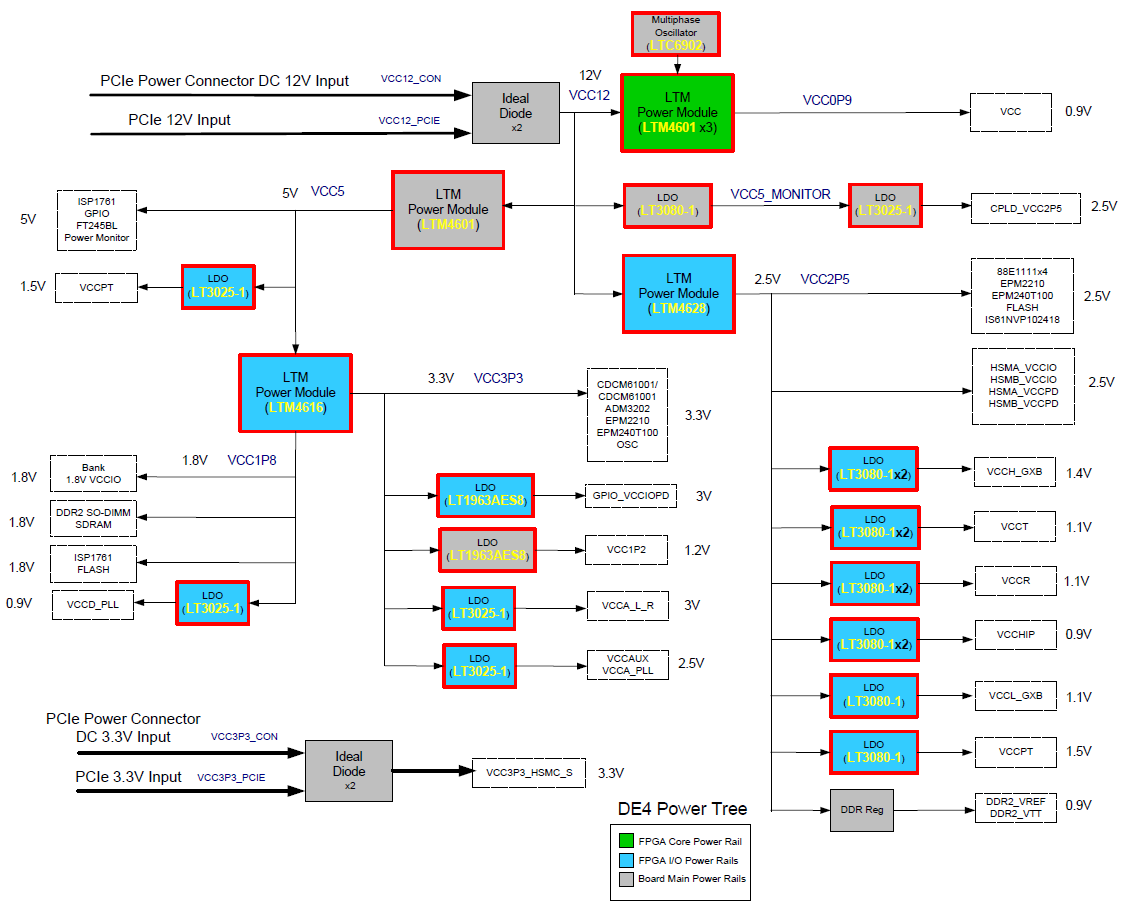
Task: Click the DDR2 SO-DIMM SDRAM box
Action: click(93, 518)
